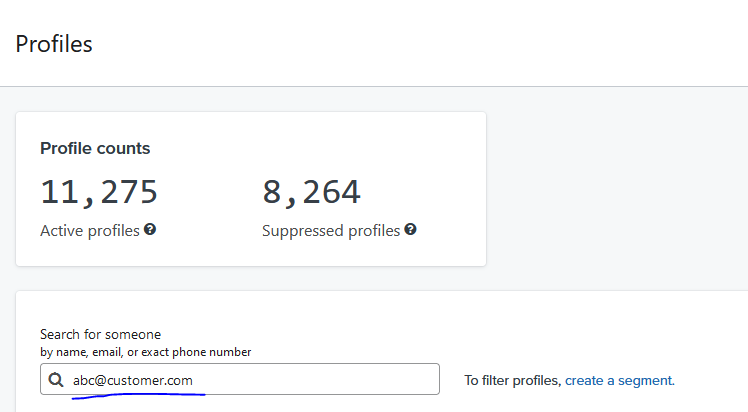This screenshot has height=412, width=748.
Task: Open the "create a segment" link
Action: [x=620, y=381]
